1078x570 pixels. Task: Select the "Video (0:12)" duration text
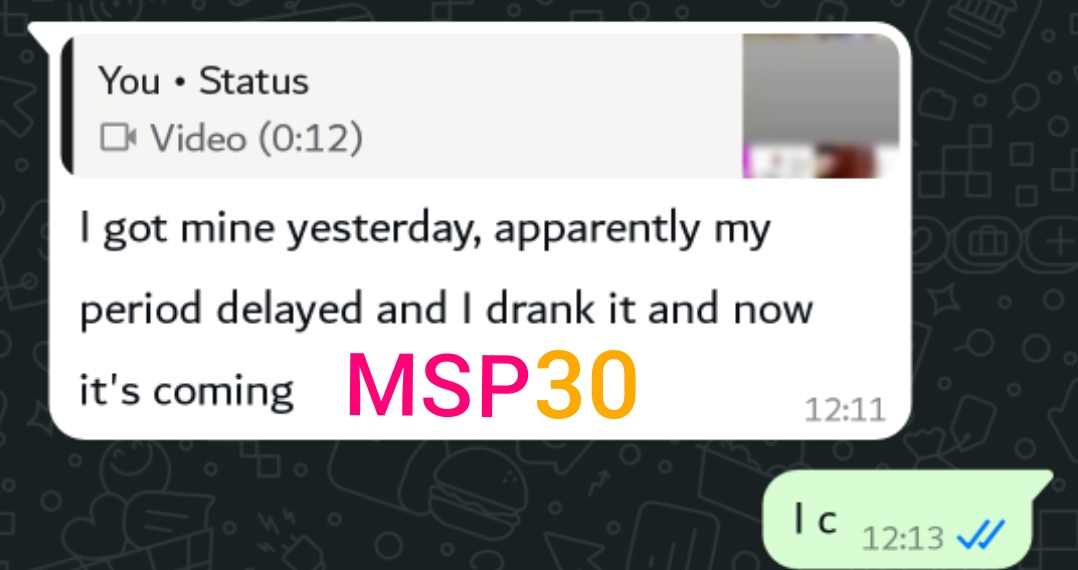pyautogui.click(x=256, y=138)
